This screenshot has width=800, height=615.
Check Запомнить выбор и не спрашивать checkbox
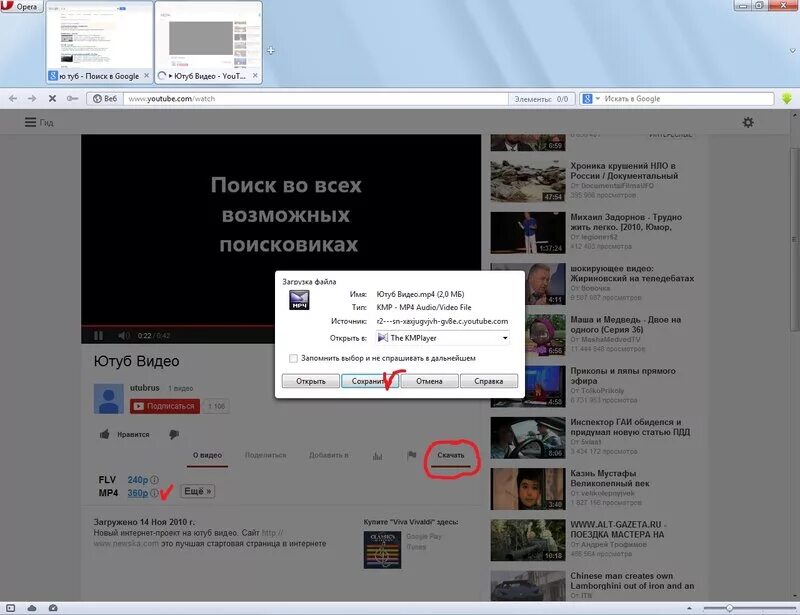pyautogui.click(x=293, y=358)
